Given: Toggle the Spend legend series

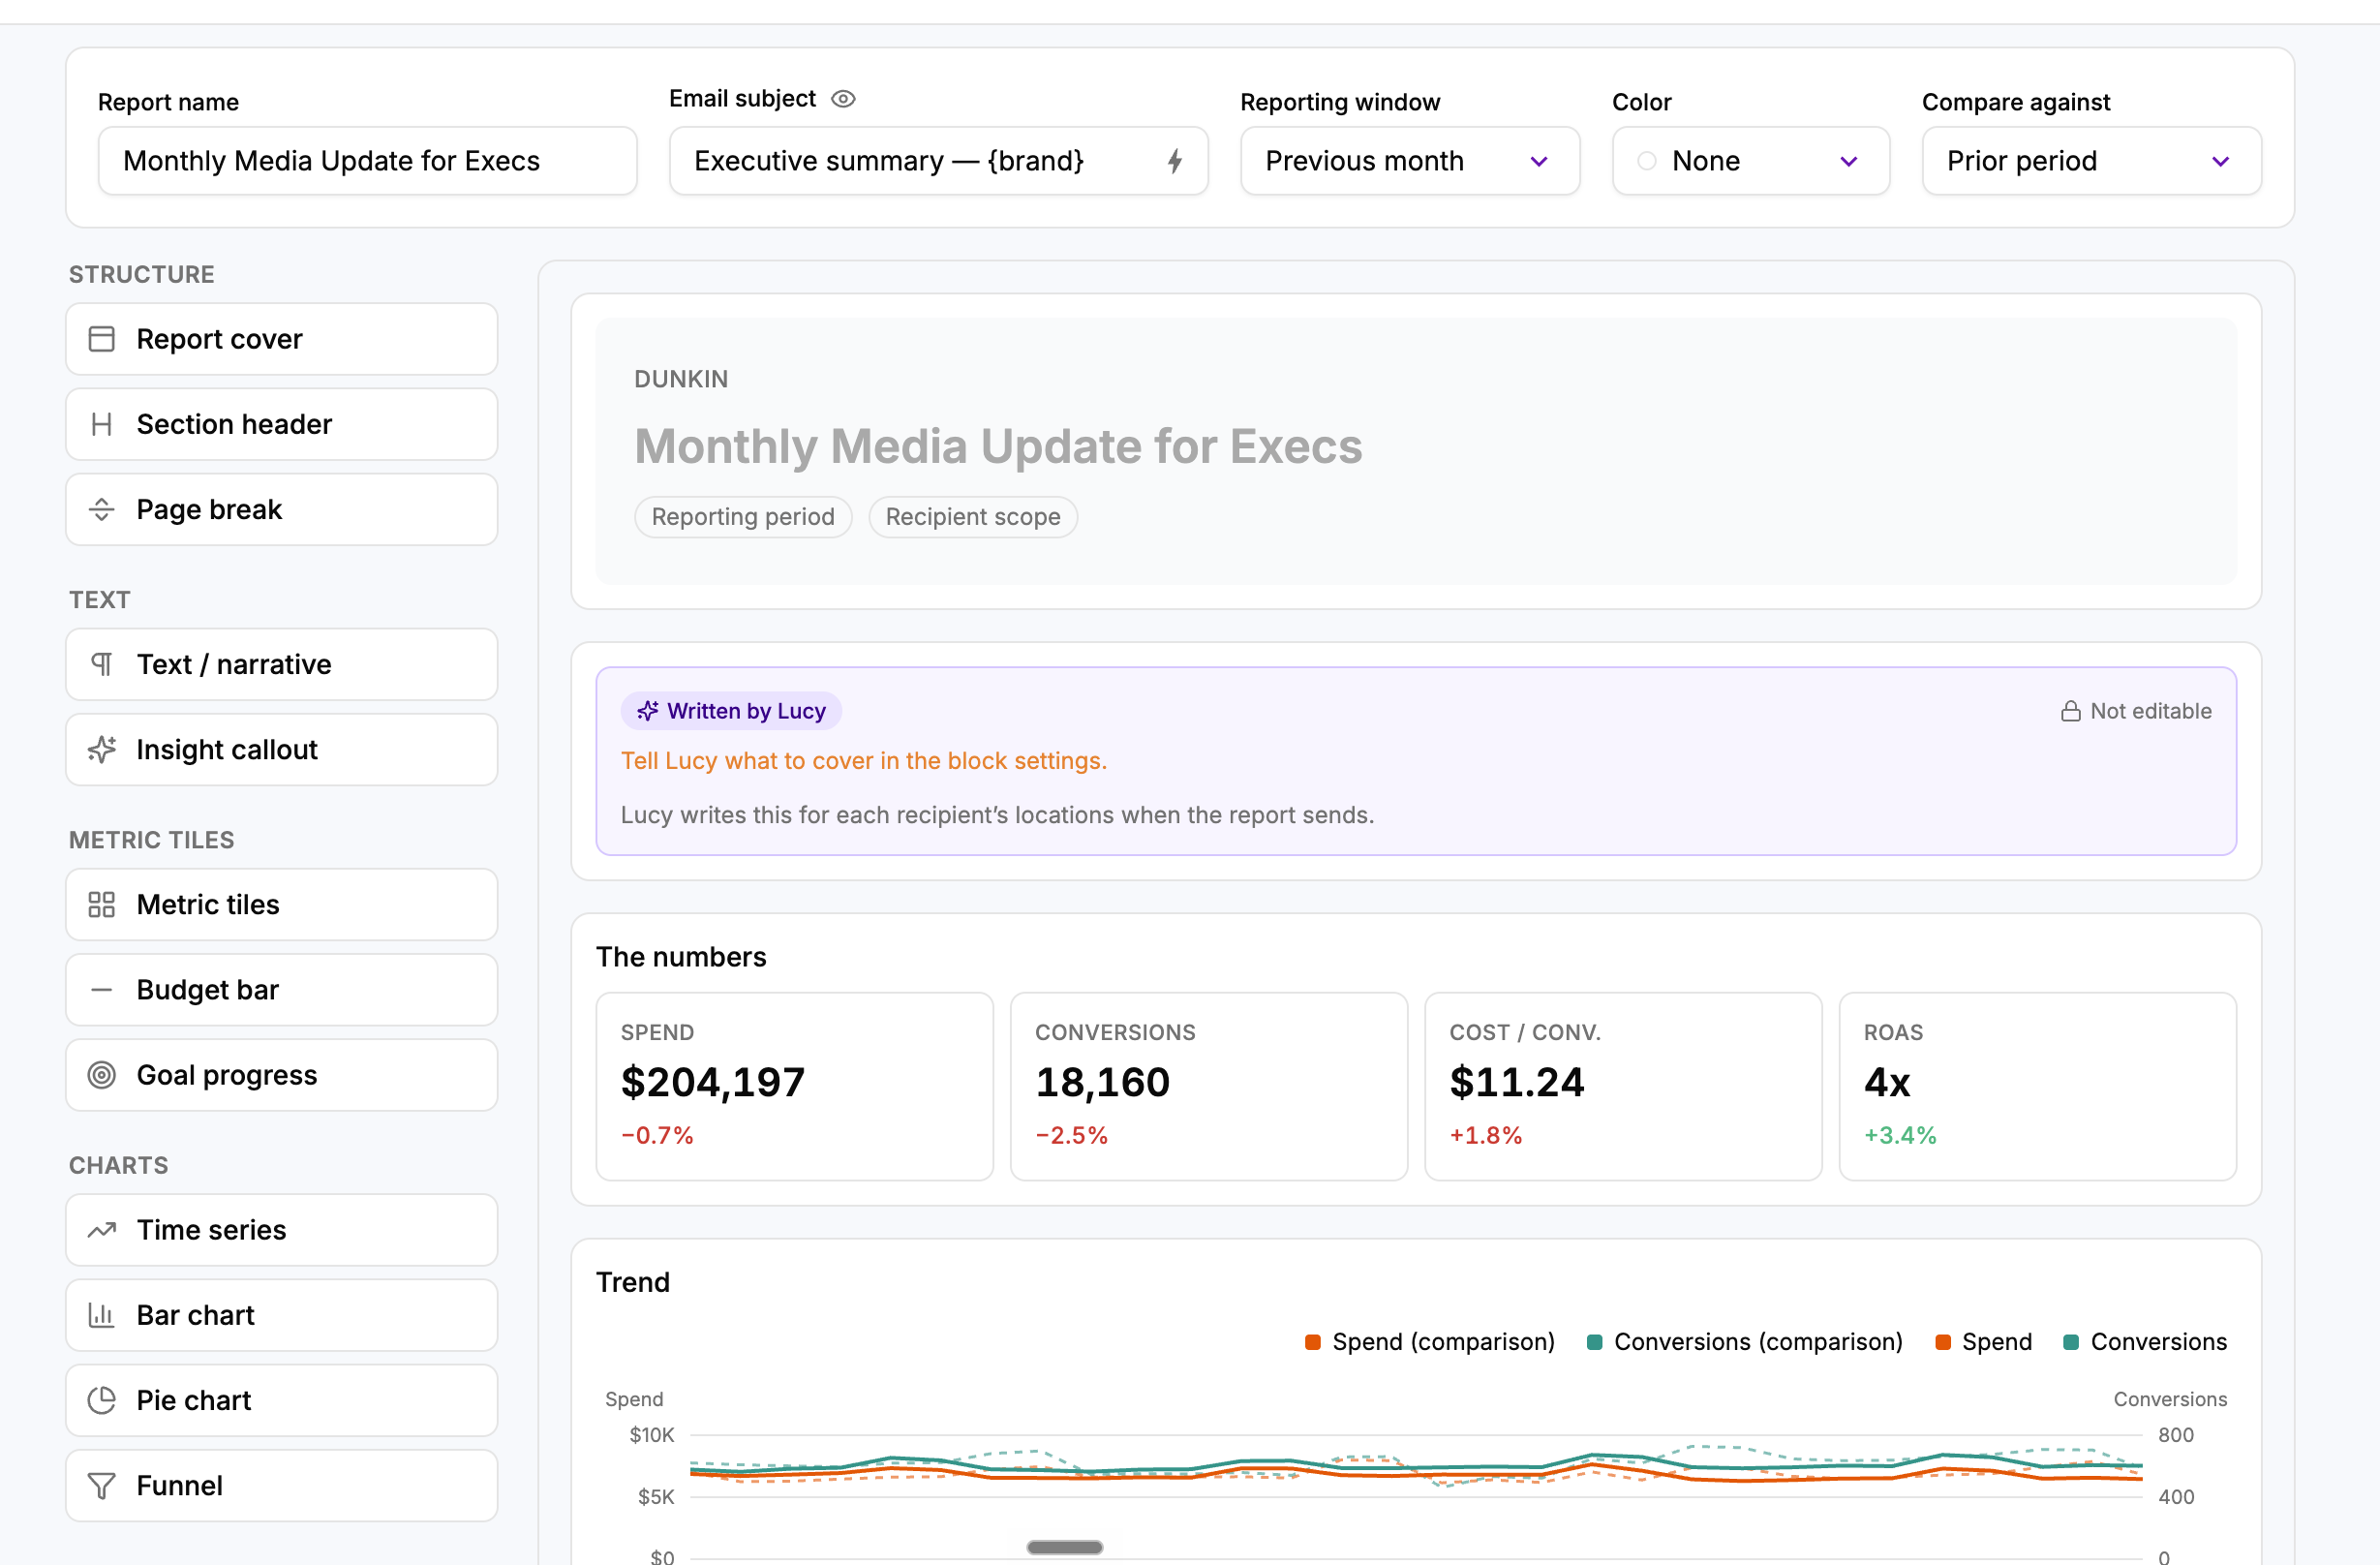Looking at the screenshot, I should (x=1984, y=1341).
